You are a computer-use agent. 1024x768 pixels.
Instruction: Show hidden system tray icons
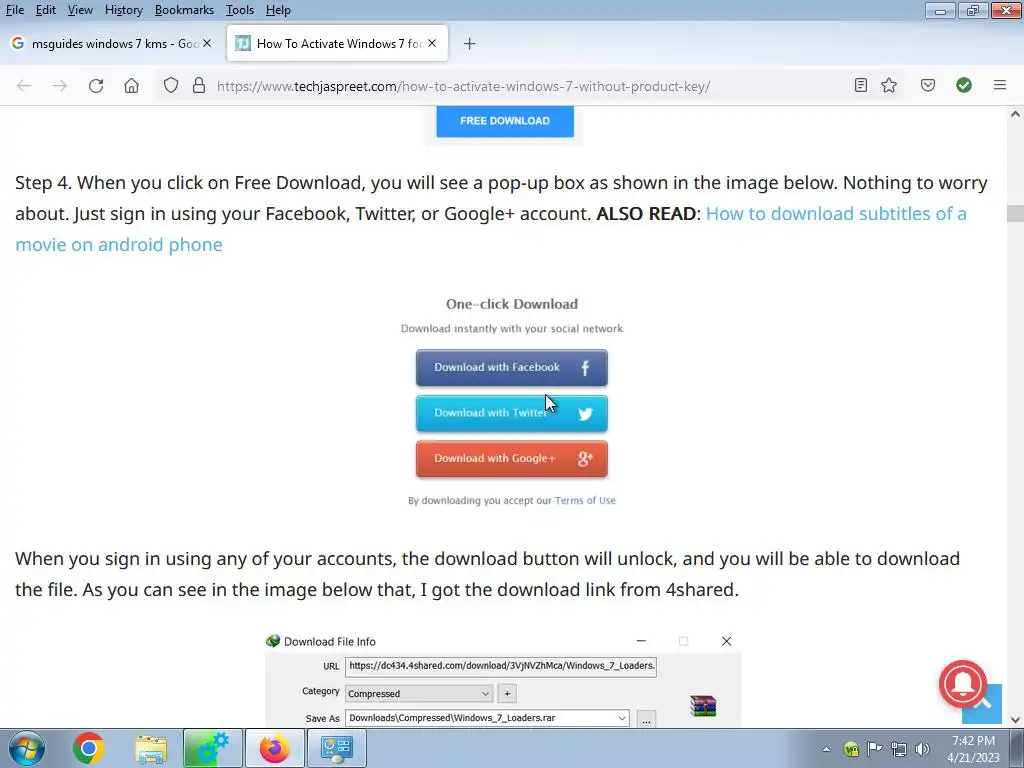[x=826, y=749]
